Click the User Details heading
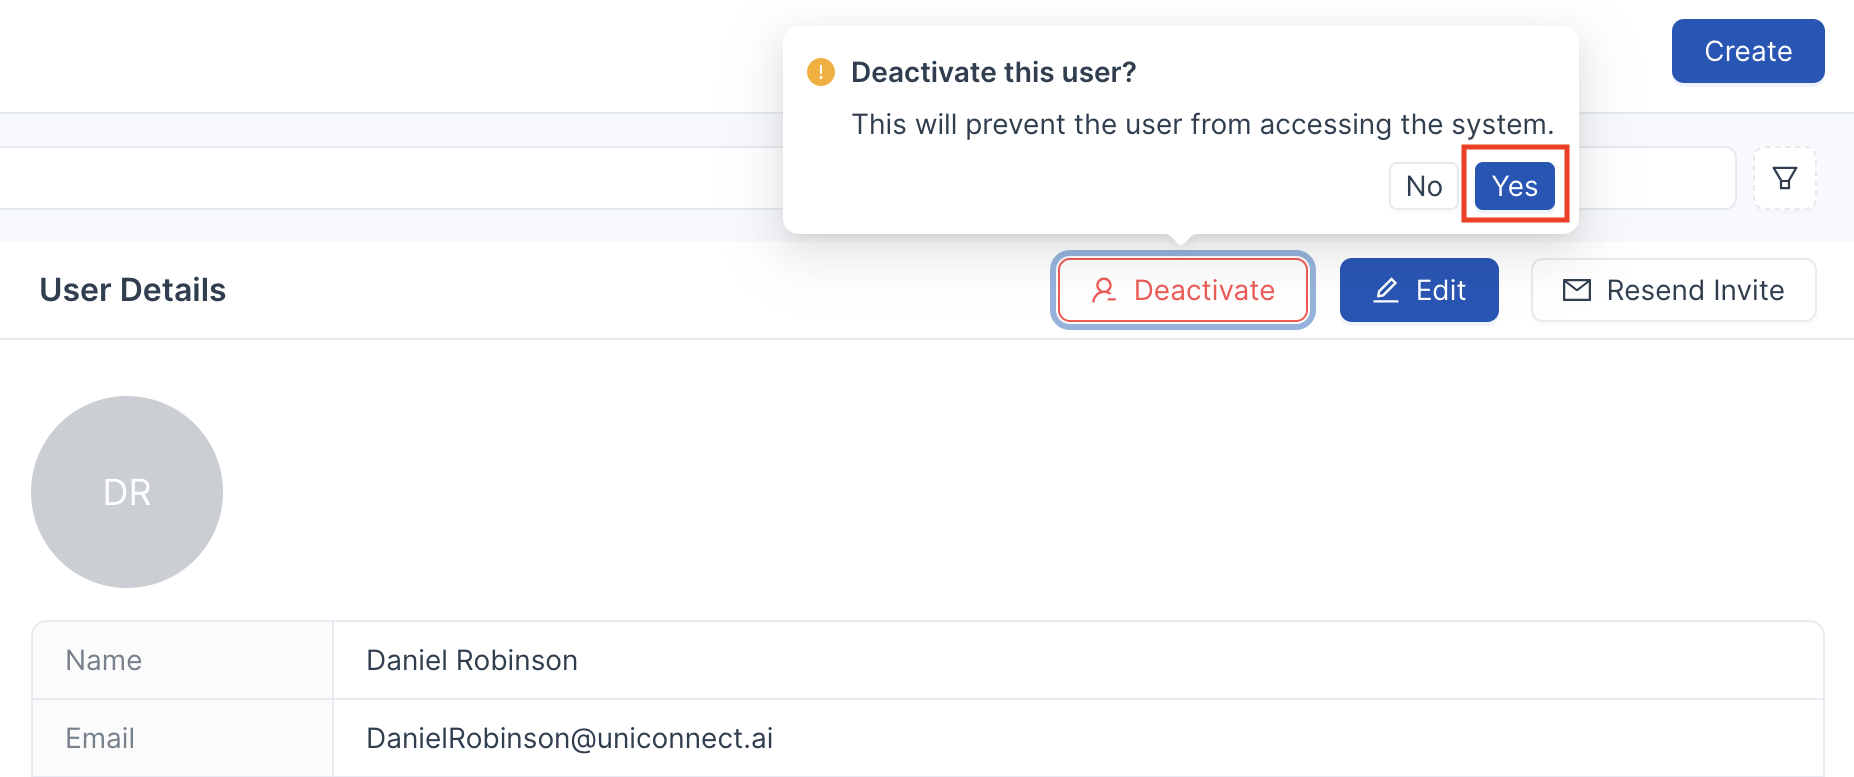The image size is (1854, 777). pyautogui.click(x=133, y=290)
